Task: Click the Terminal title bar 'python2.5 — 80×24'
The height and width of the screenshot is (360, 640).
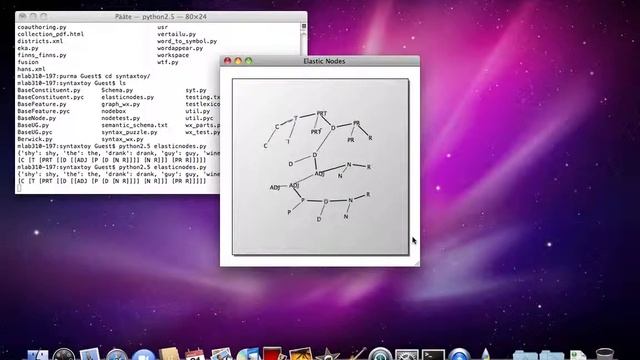Action: (x=161, y=17)
